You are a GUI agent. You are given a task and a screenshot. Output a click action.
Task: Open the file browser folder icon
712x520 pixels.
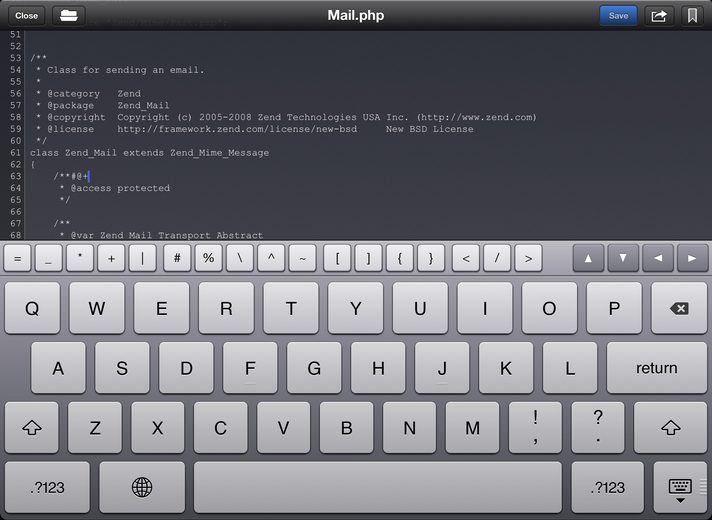tap(69, 15)
